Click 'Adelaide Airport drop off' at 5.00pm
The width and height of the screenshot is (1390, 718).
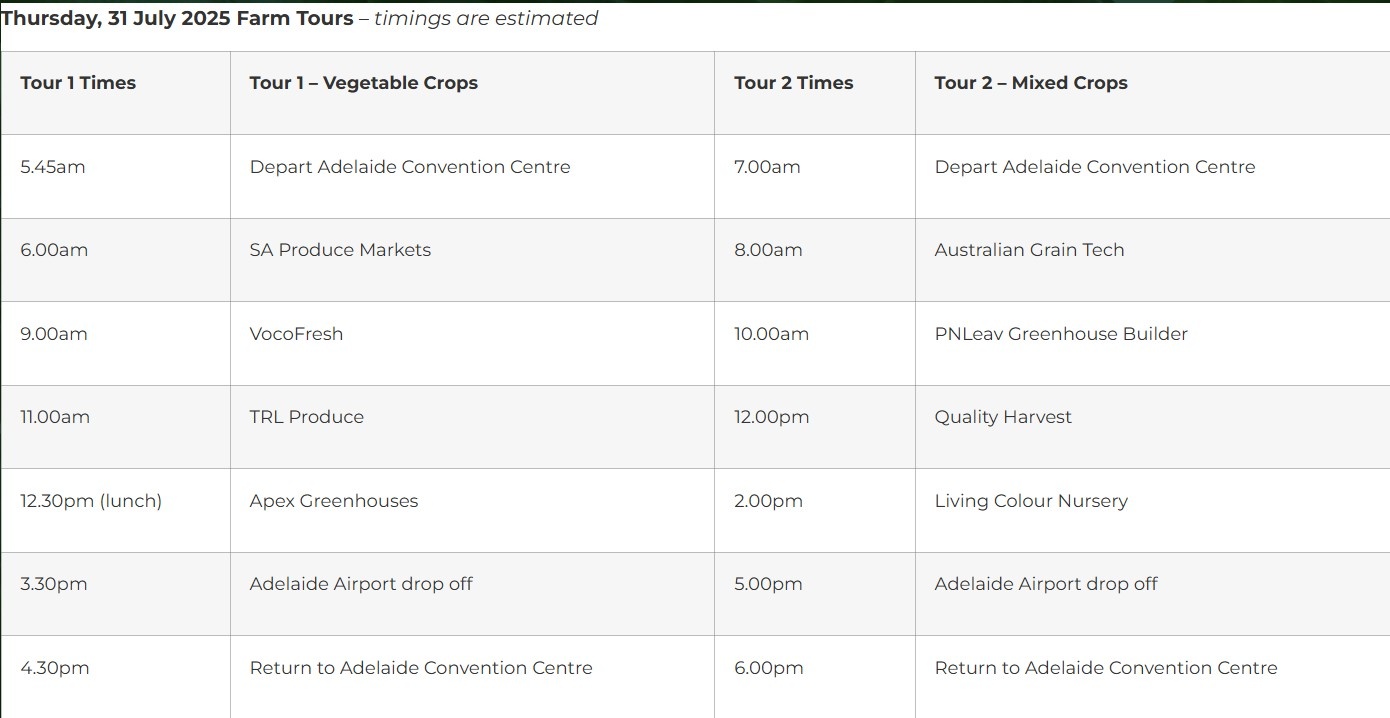point(1046,584)
